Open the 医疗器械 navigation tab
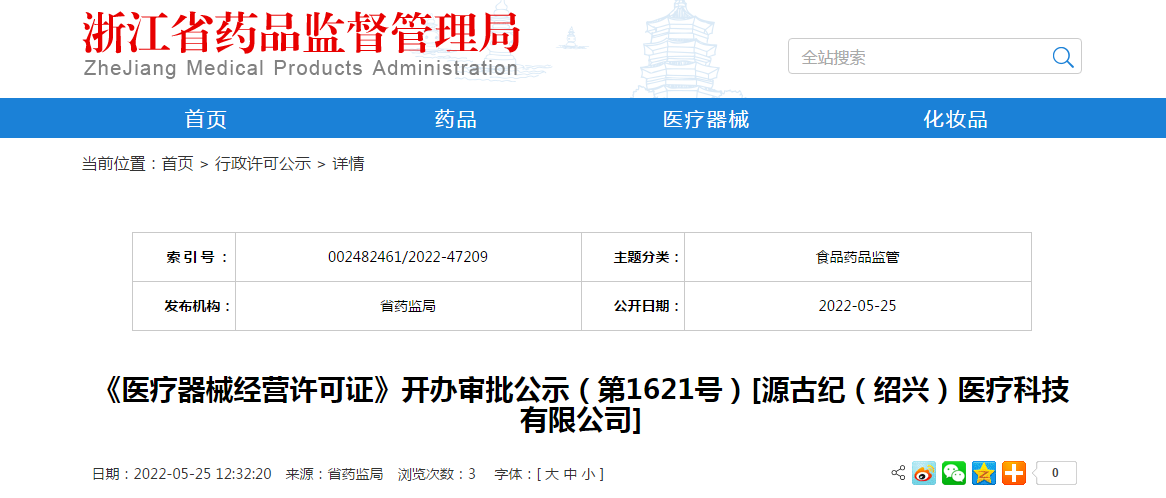The height and width of the screenshot is (498, 1166). tap(706, 119)
